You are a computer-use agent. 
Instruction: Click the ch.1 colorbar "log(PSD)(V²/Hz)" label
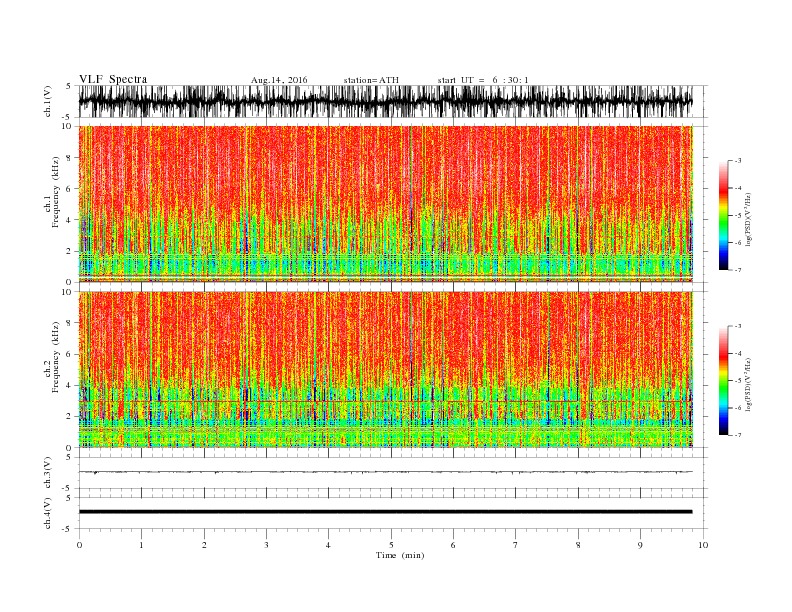(x=749, y=219)
